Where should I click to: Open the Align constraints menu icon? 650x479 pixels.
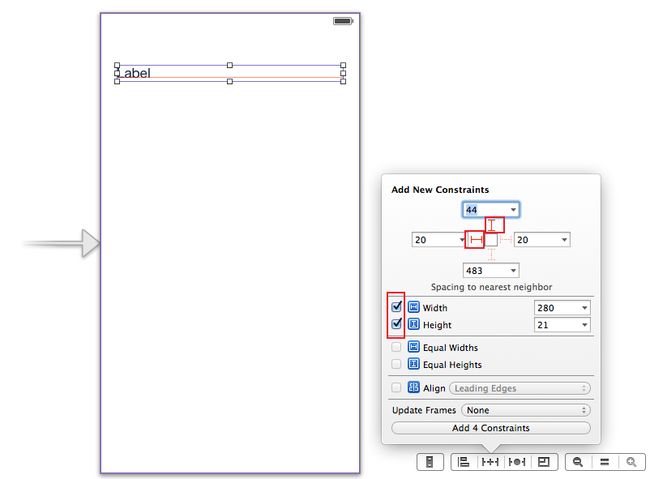coord(463,462)
